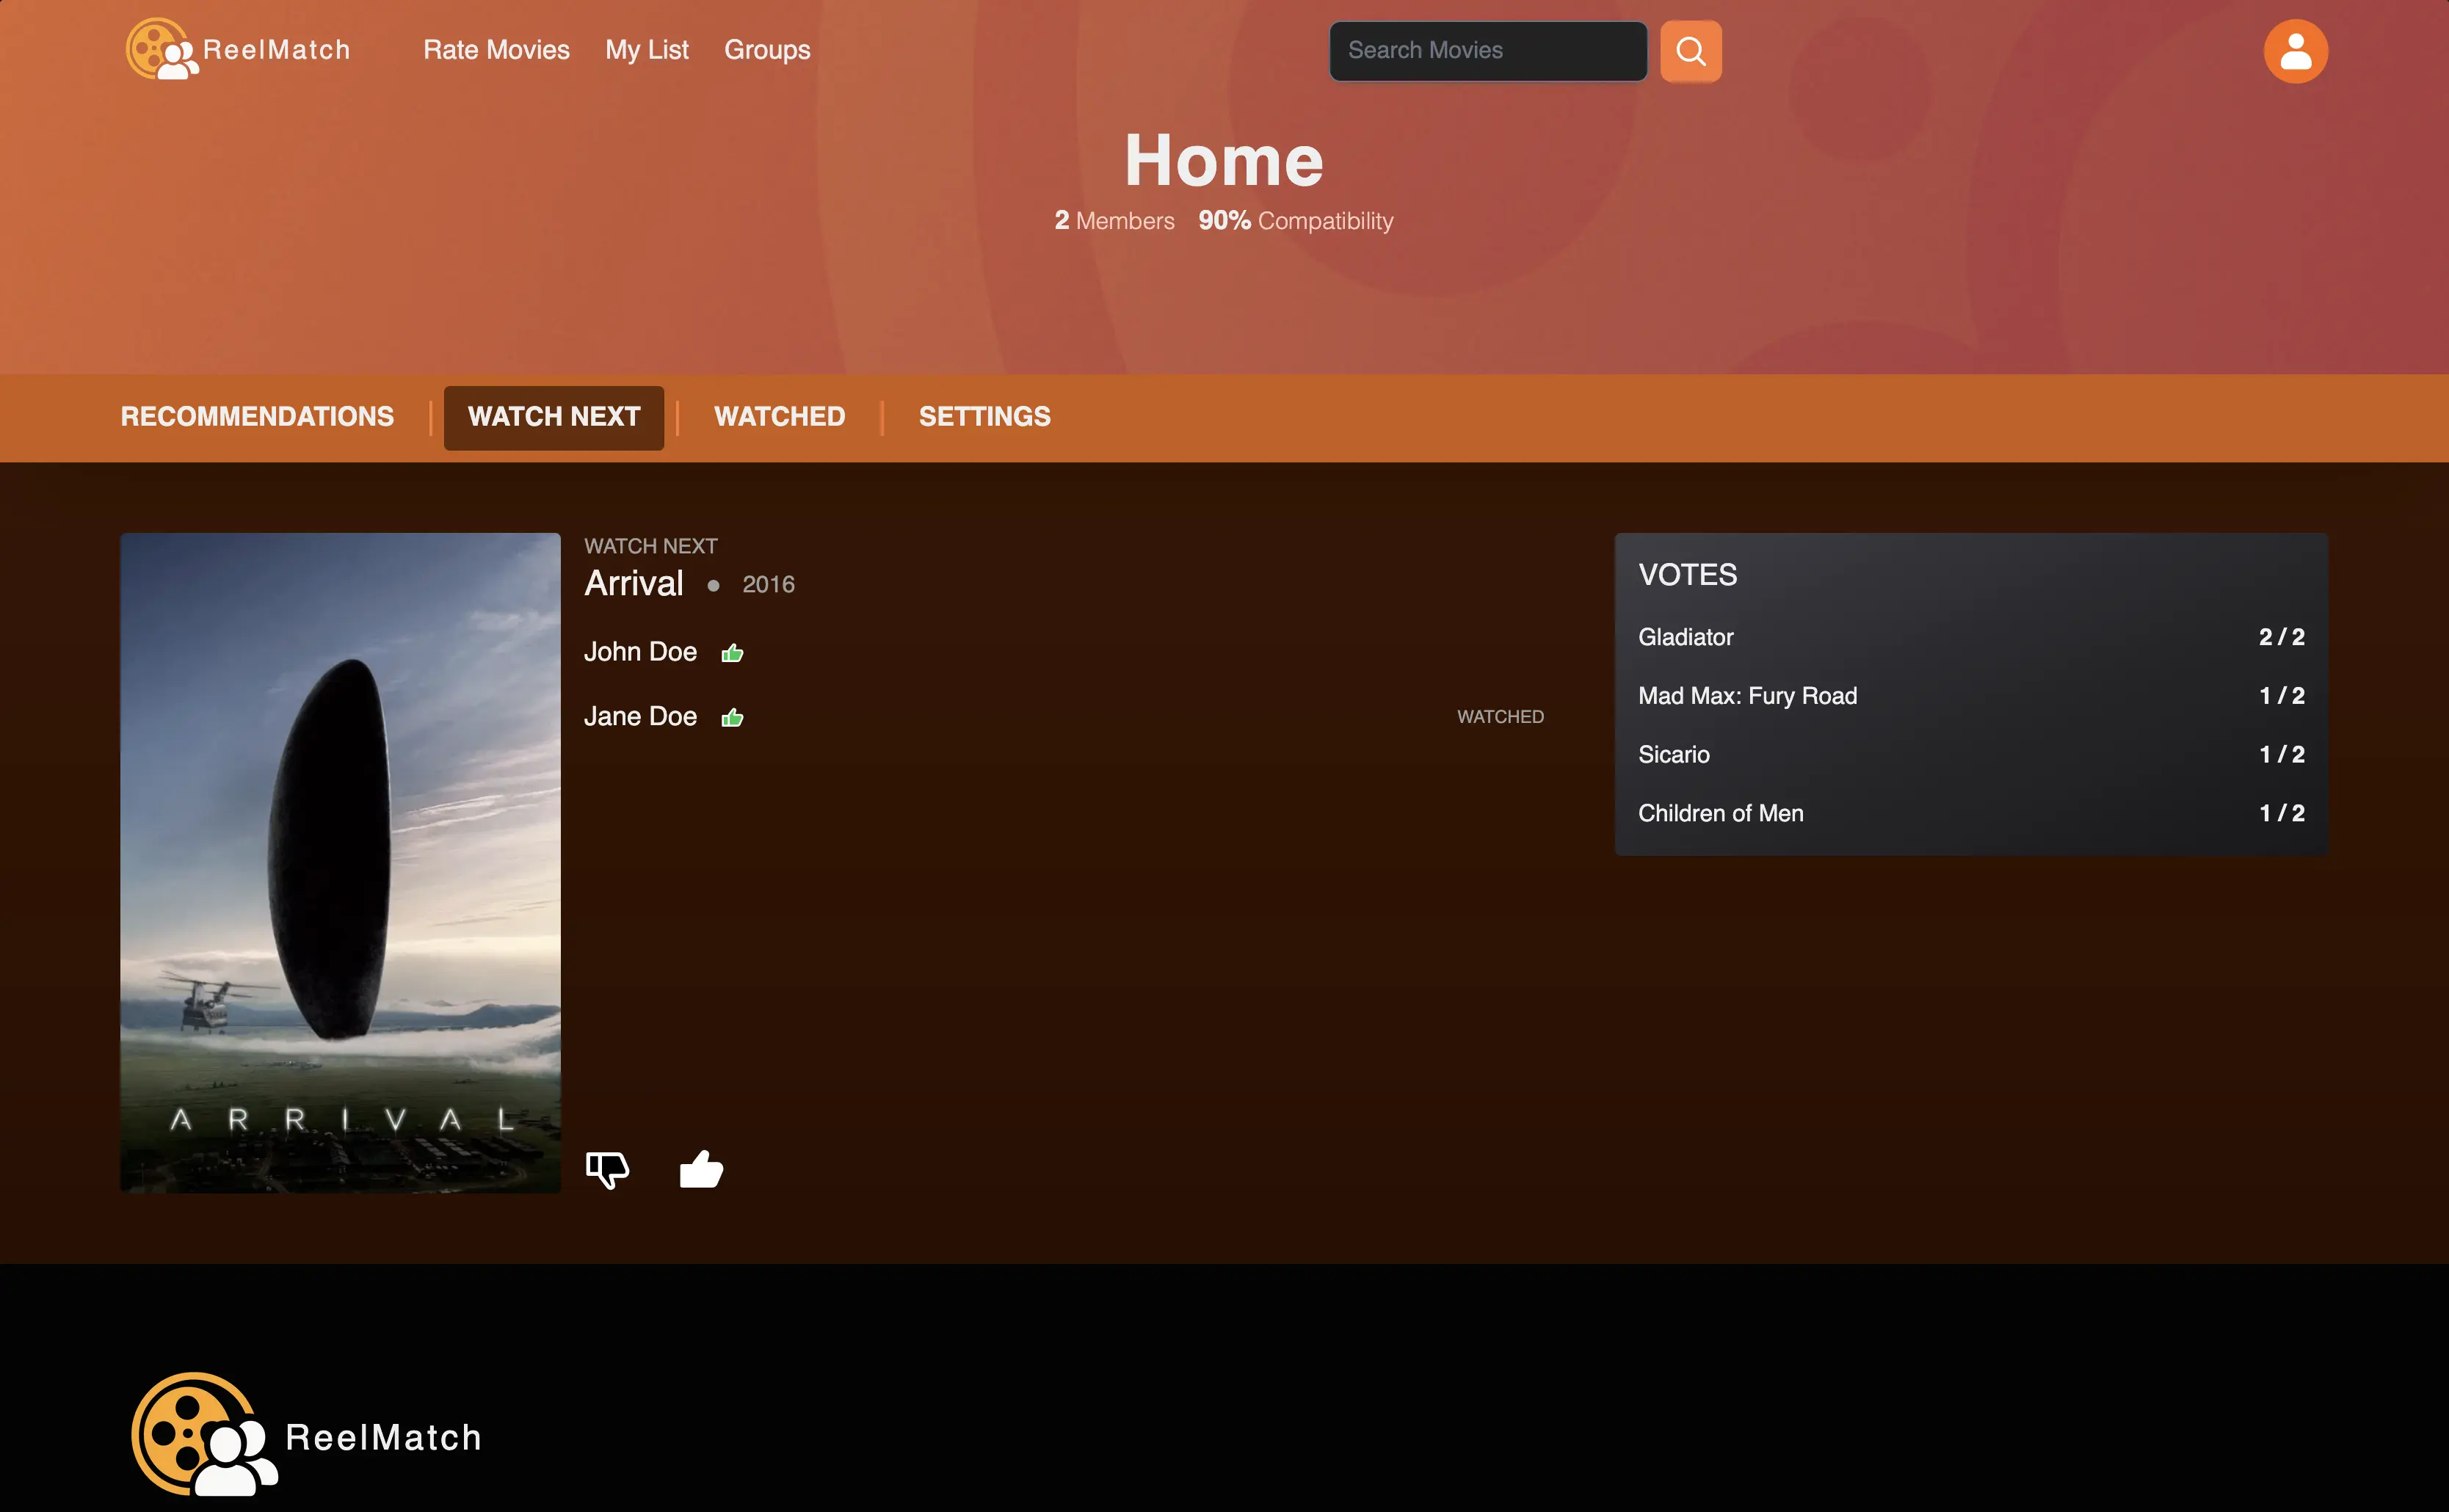Click the ReelMatch logo in header
This screenshot has height=1512, width=2449.
pos(238,49)
